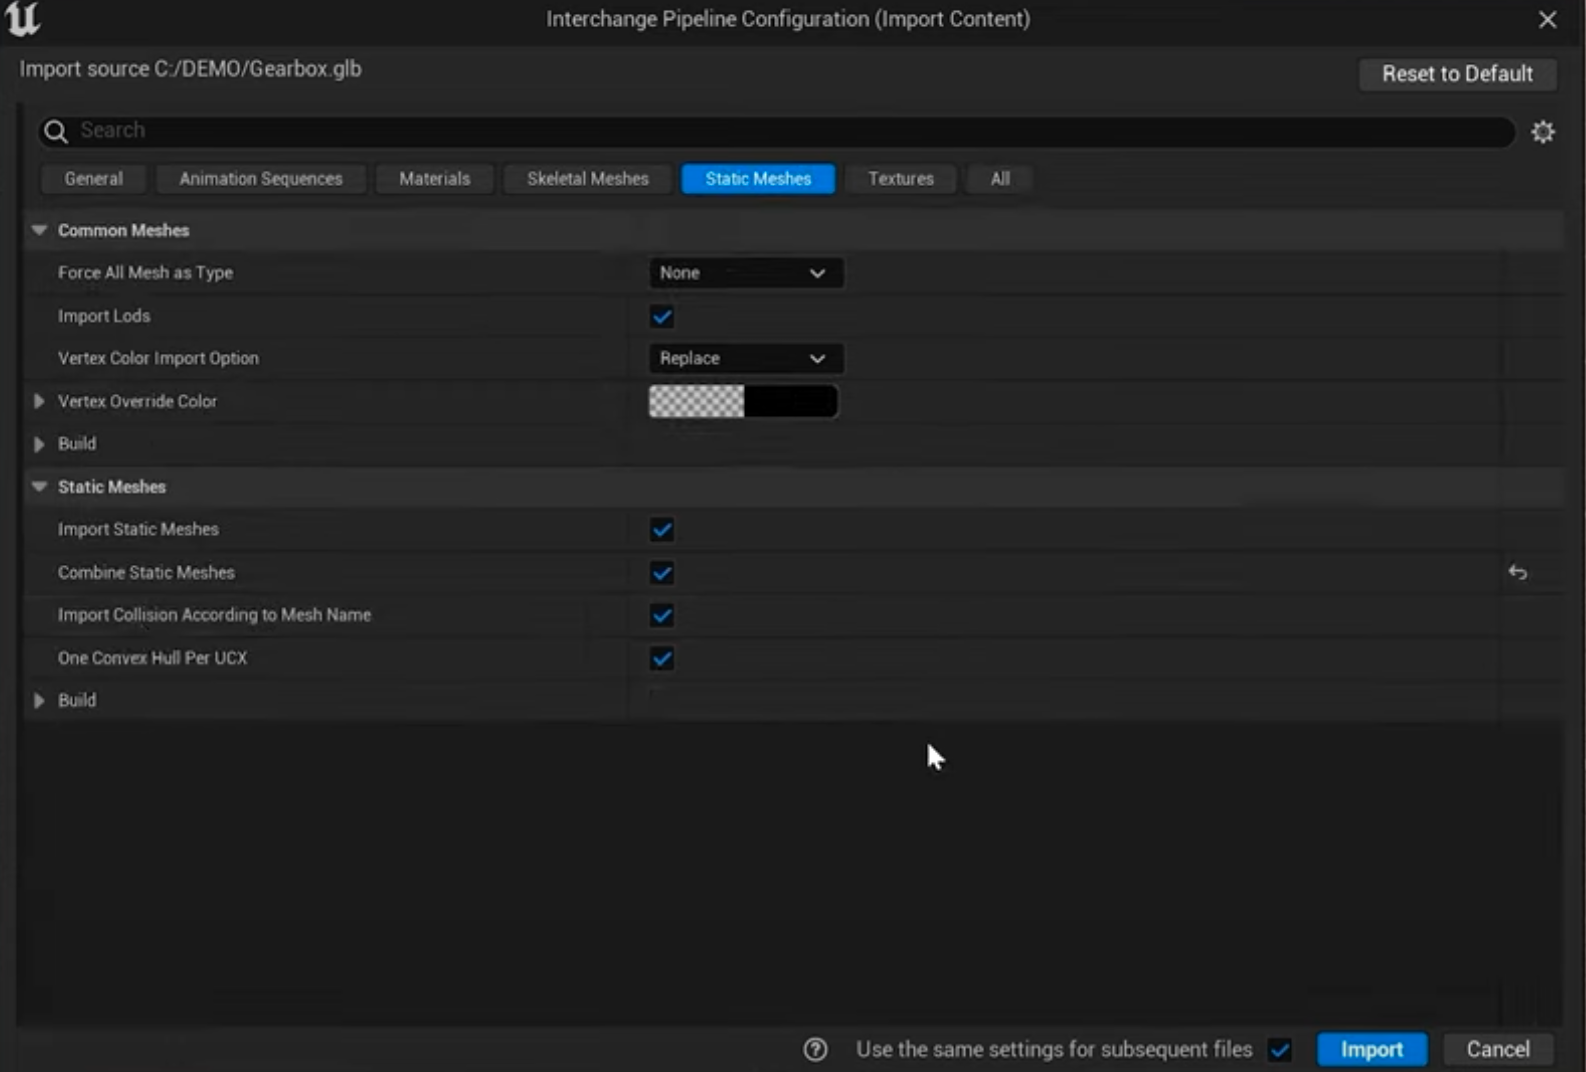Collapse the Static Meshes section
This screenshot has height=1072, width=1586.
point(39,487)
